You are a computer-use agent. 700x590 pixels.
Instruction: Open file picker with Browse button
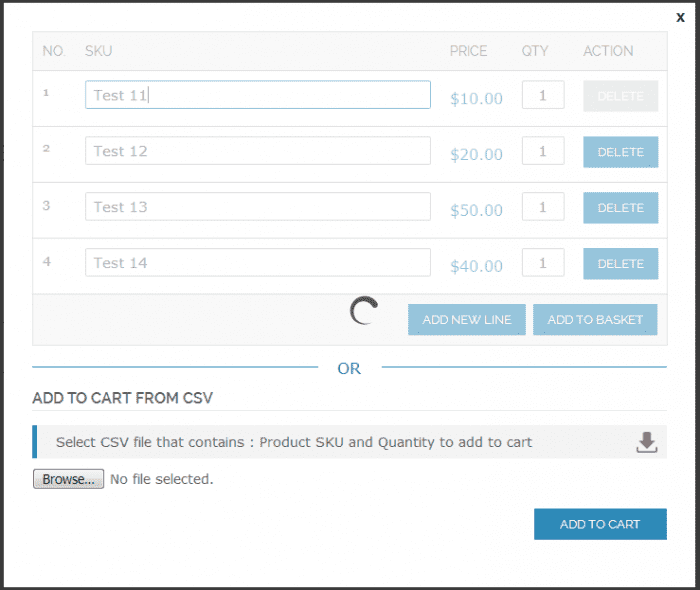tap(68, 479)
